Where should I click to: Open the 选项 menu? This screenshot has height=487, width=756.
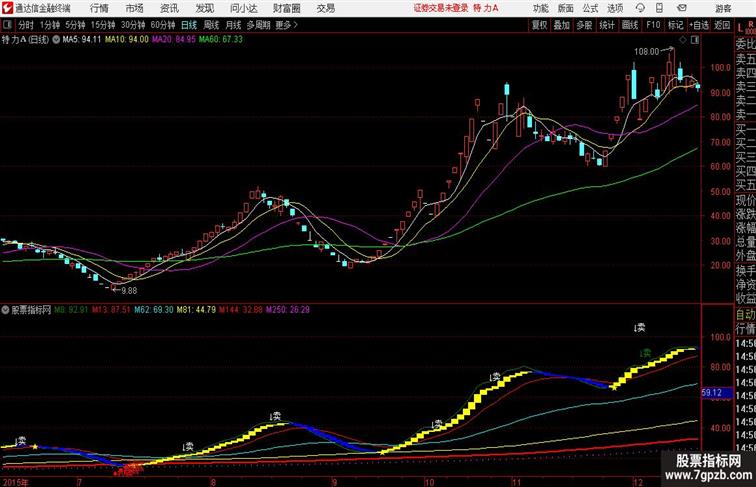[615, 8]
